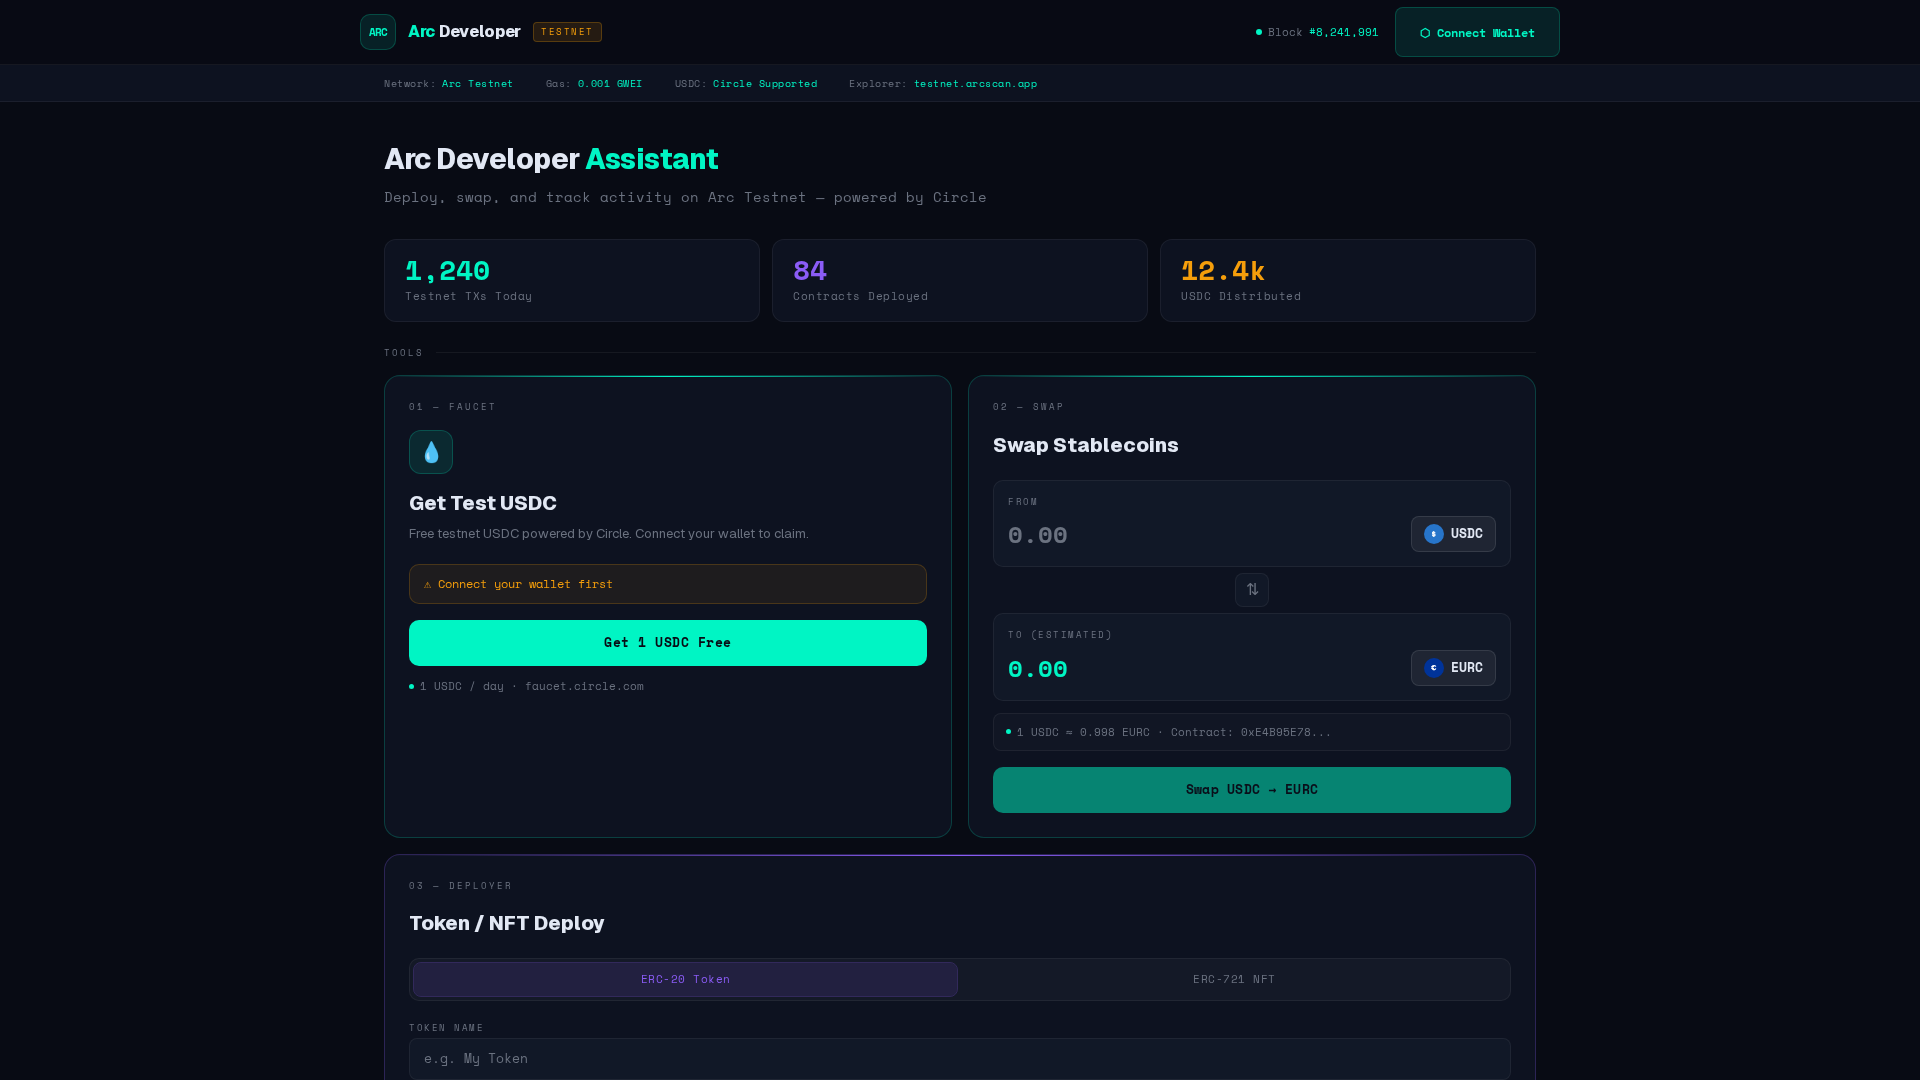Click the Circle Supported USDC status
1920x1080 pixels.
click(765, 84)
